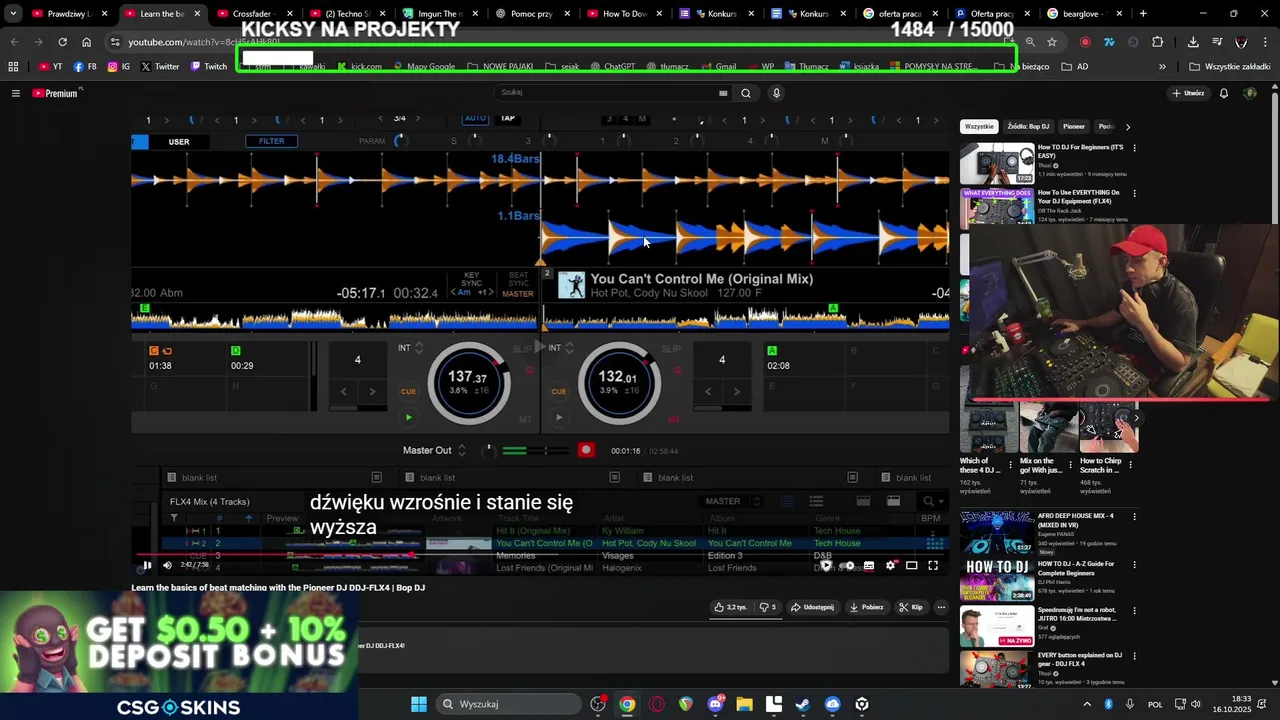Open How To DJ For Beginners video

click(1080, 152)
